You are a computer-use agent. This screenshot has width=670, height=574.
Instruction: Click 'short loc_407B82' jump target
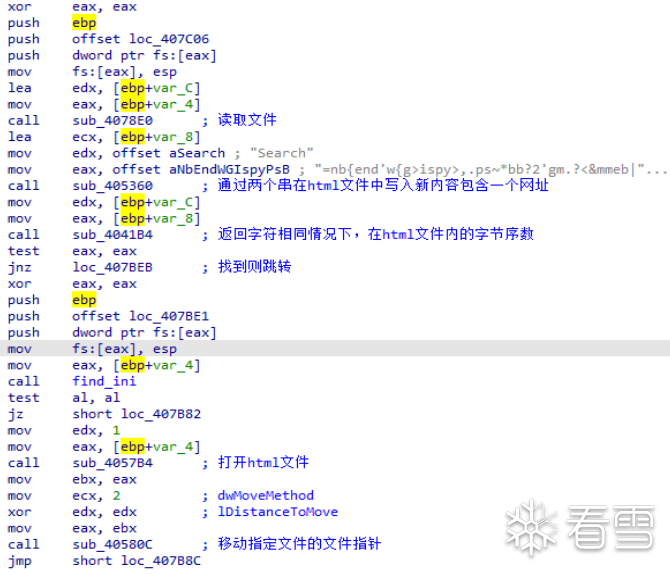pyautogui.click(x=136, y=414)
